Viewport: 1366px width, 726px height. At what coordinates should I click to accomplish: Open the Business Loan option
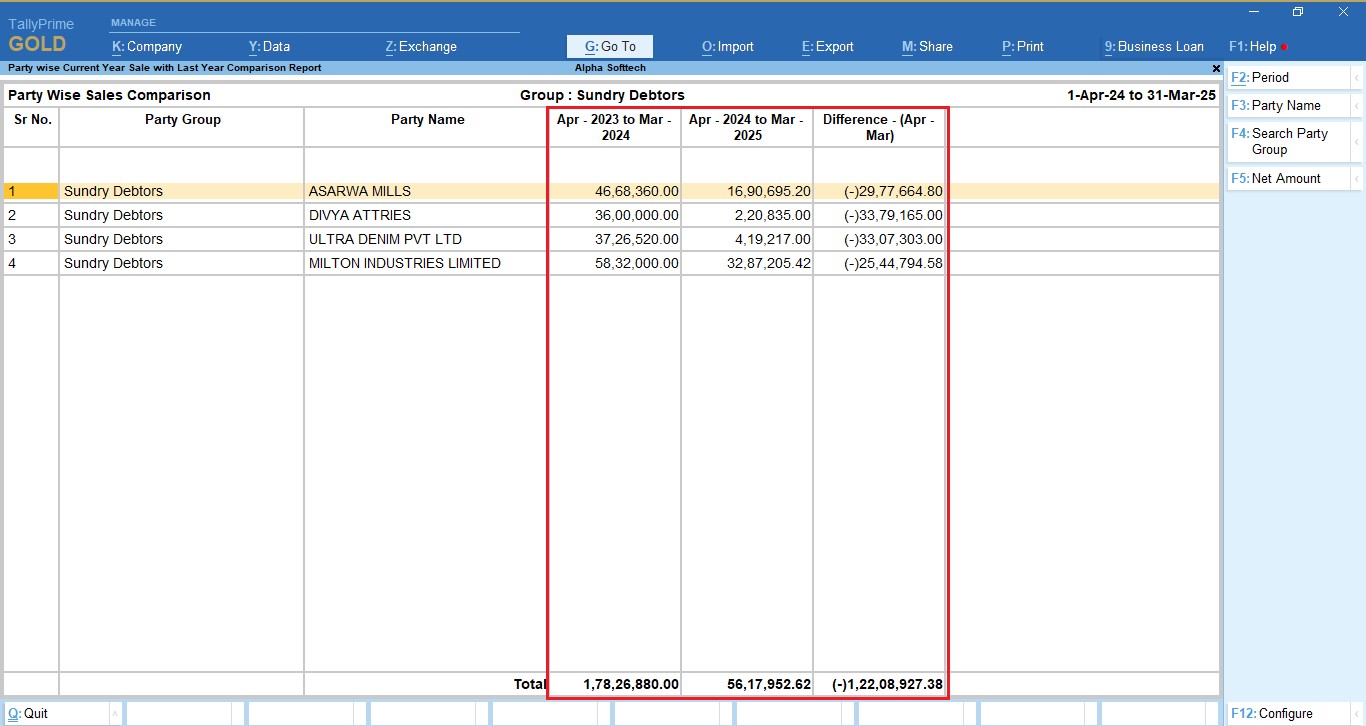1154,46
